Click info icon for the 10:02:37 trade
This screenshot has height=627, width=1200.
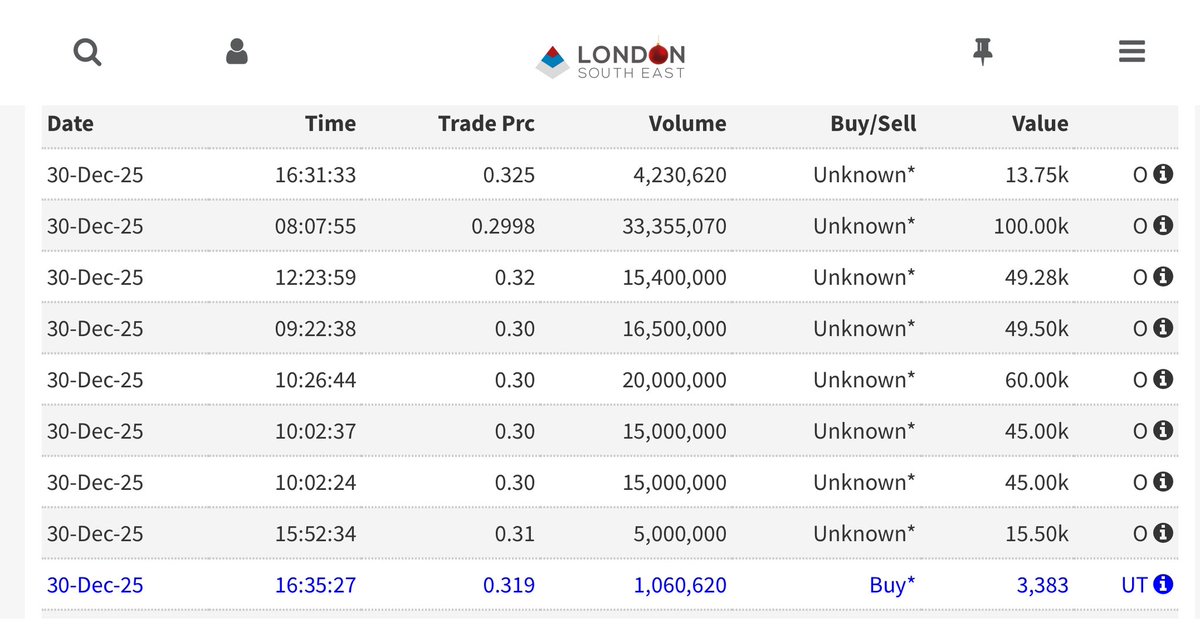[x=1163, y=431]
